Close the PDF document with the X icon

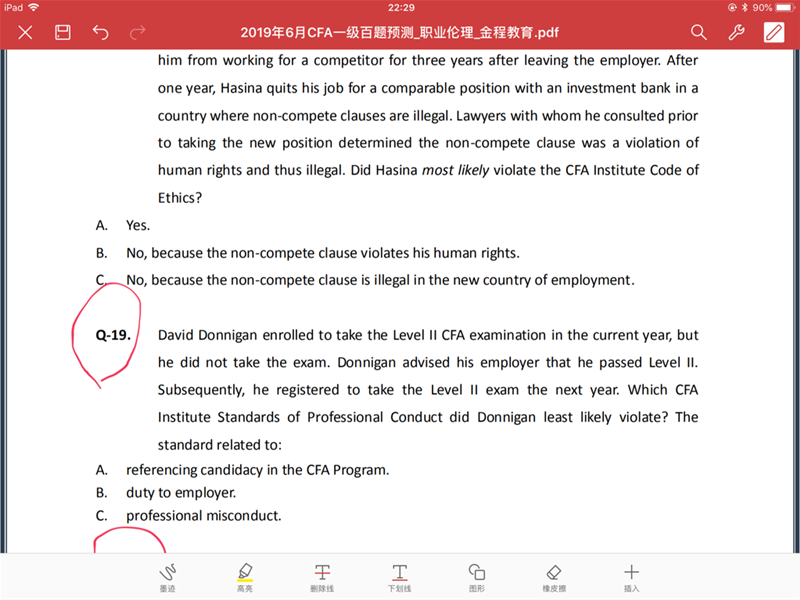click(x=25, y=33)
